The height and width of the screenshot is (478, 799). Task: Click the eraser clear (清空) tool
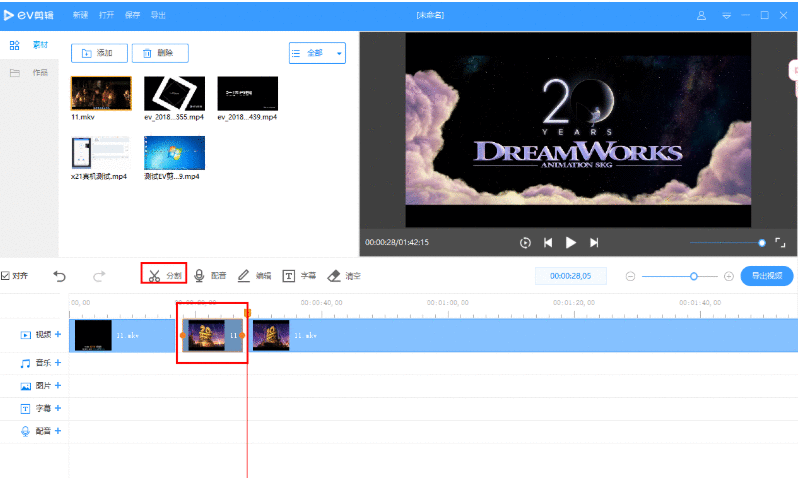pos(343,275)
